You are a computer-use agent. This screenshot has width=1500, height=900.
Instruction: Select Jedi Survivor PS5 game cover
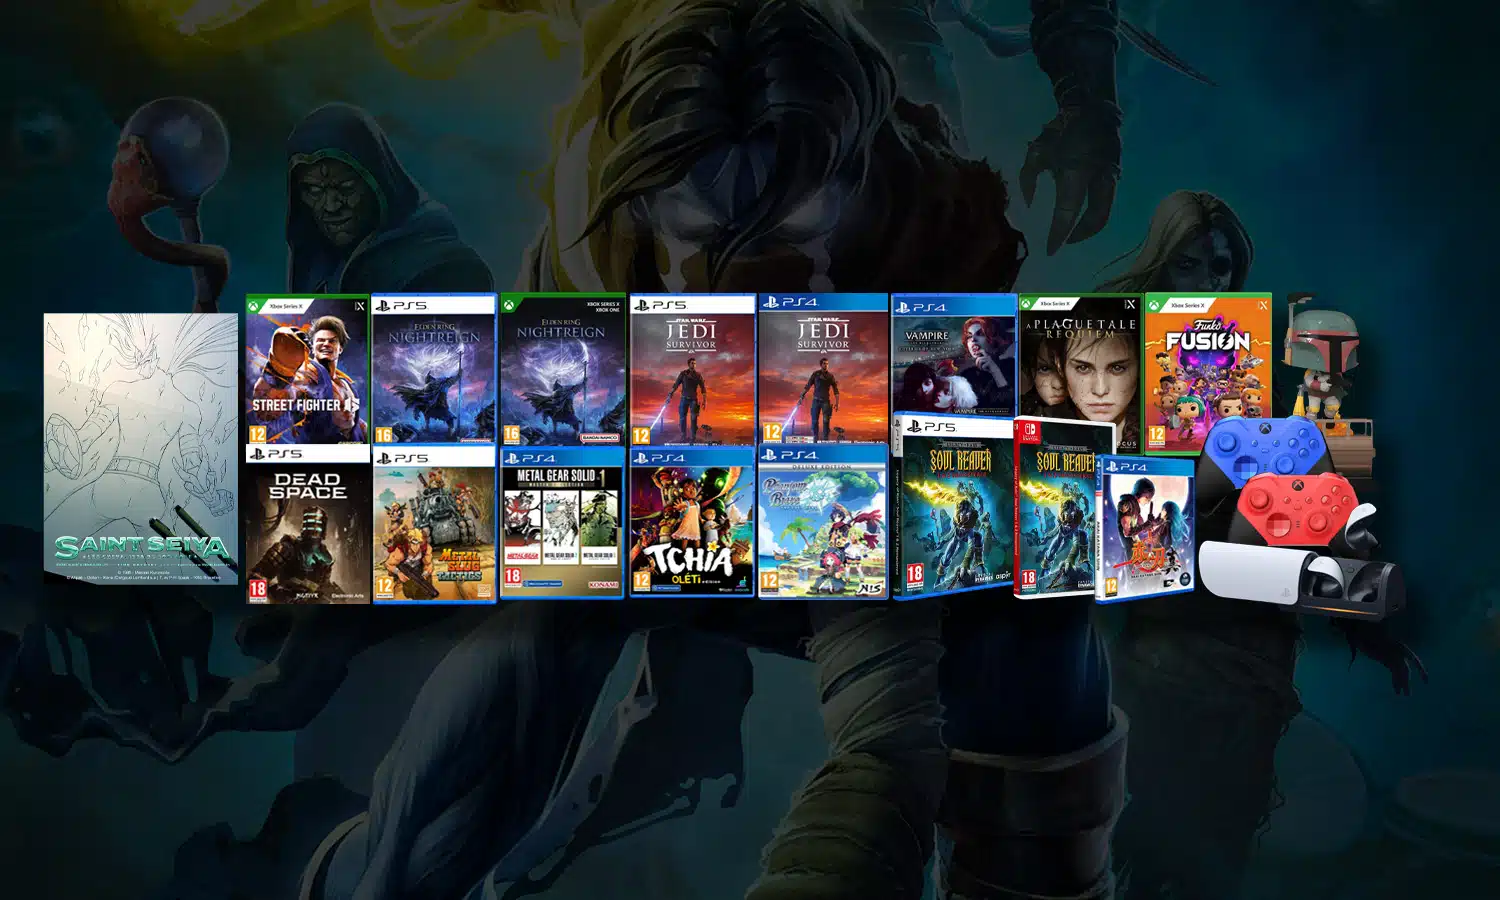692,369
